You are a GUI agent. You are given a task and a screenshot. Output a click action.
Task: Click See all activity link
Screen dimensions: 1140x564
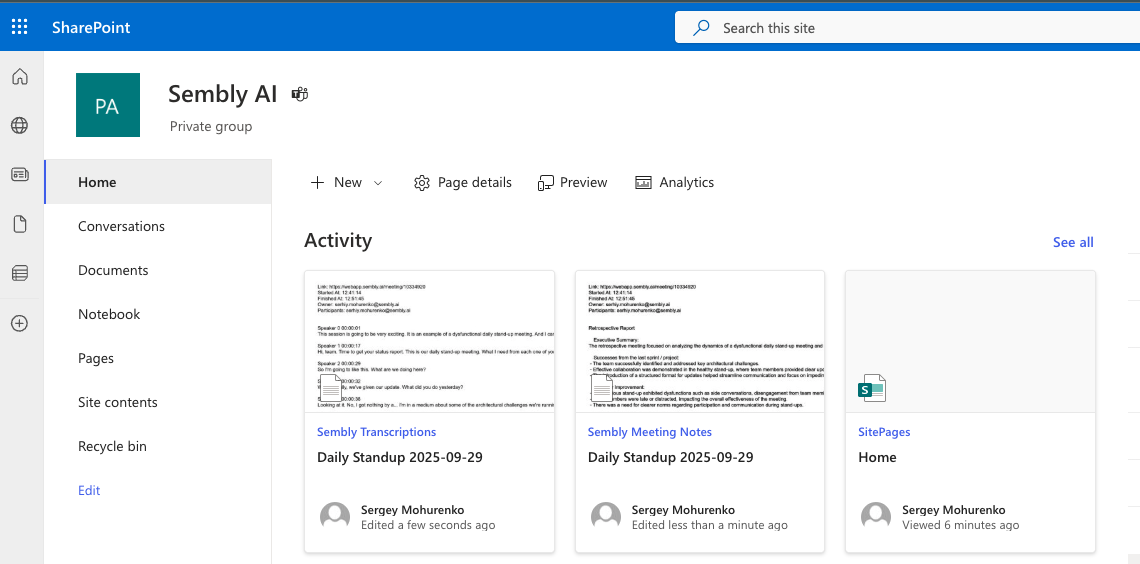[1073, 242]
